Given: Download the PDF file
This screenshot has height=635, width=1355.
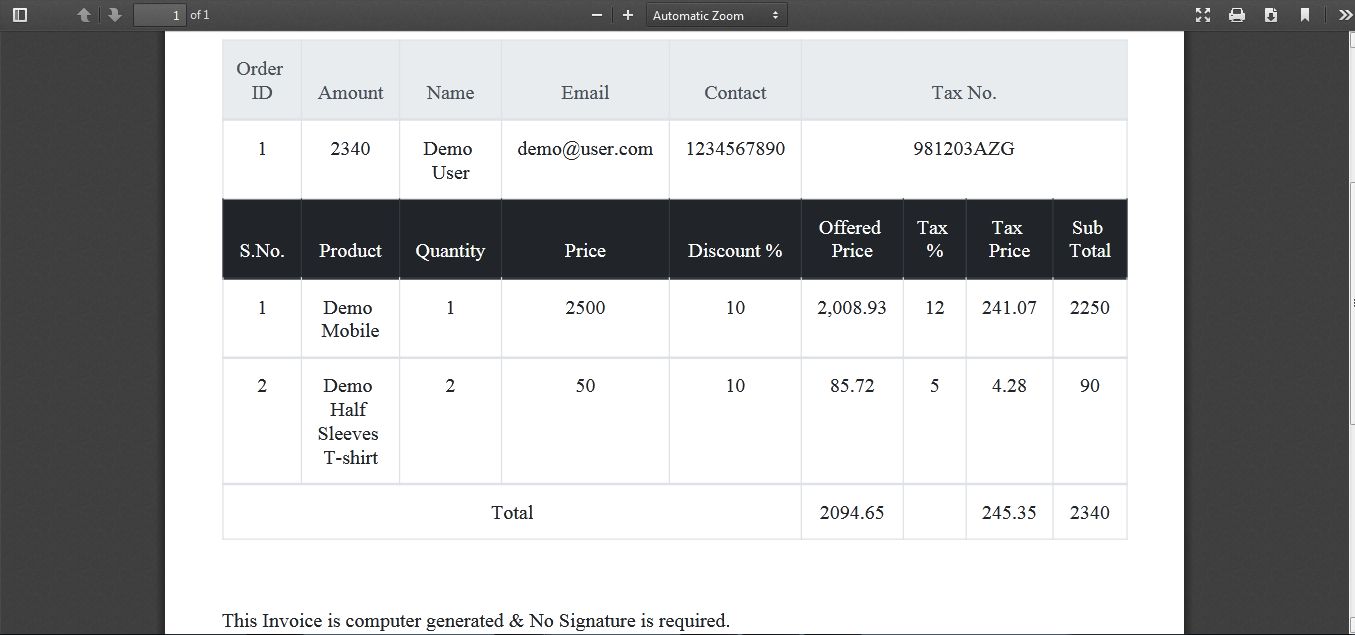Looking at the screenshot, I should pyautogui.click(x=1271, y=15).
